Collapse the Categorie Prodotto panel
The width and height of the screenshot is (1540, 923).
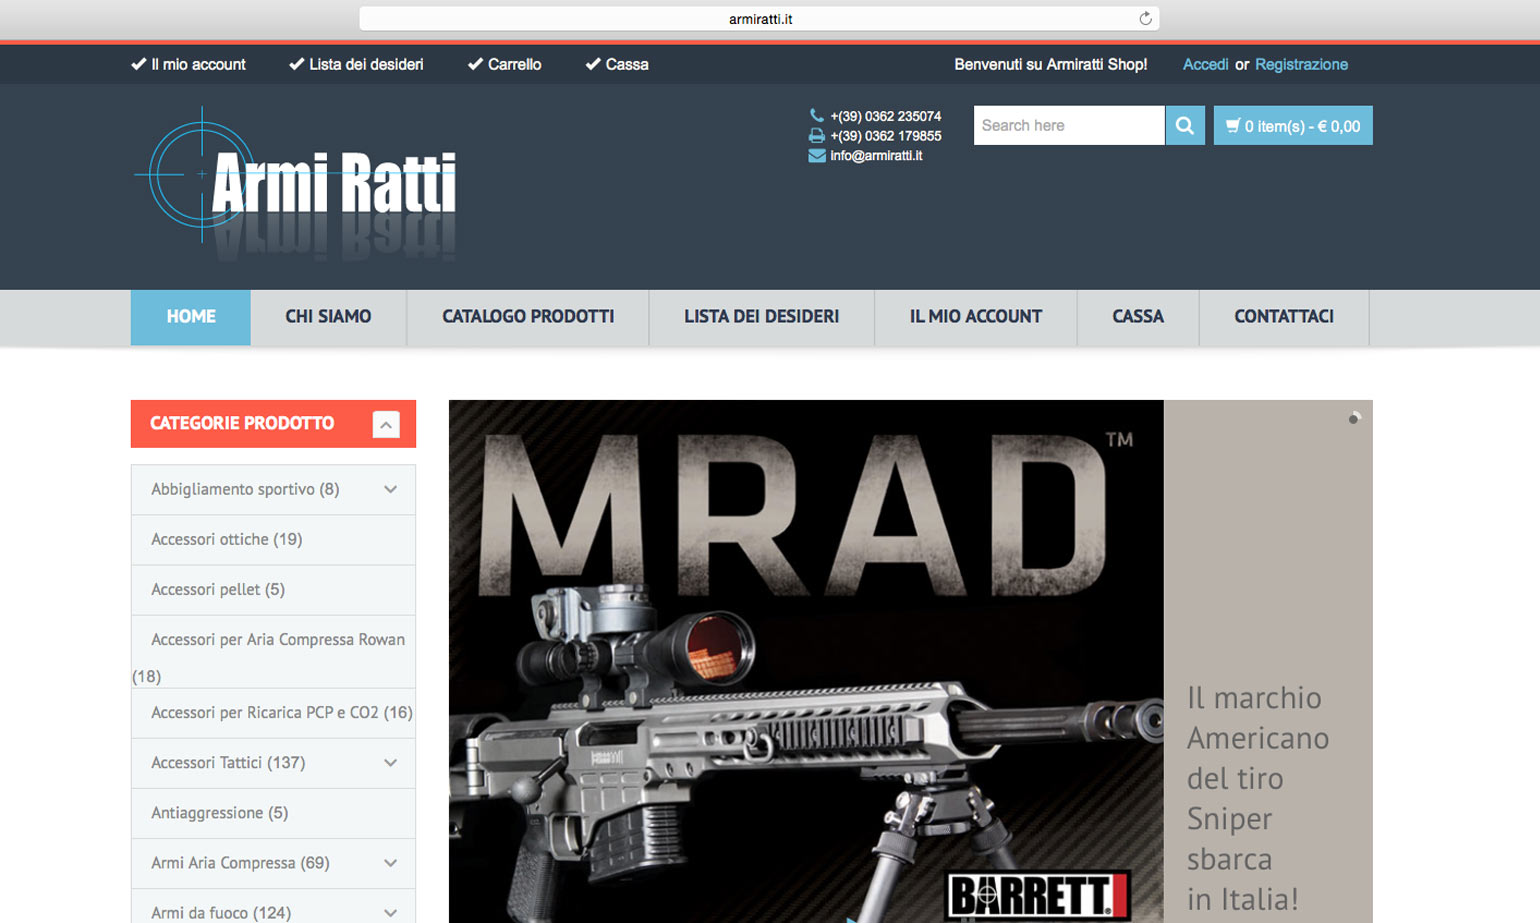coord(386,424)
